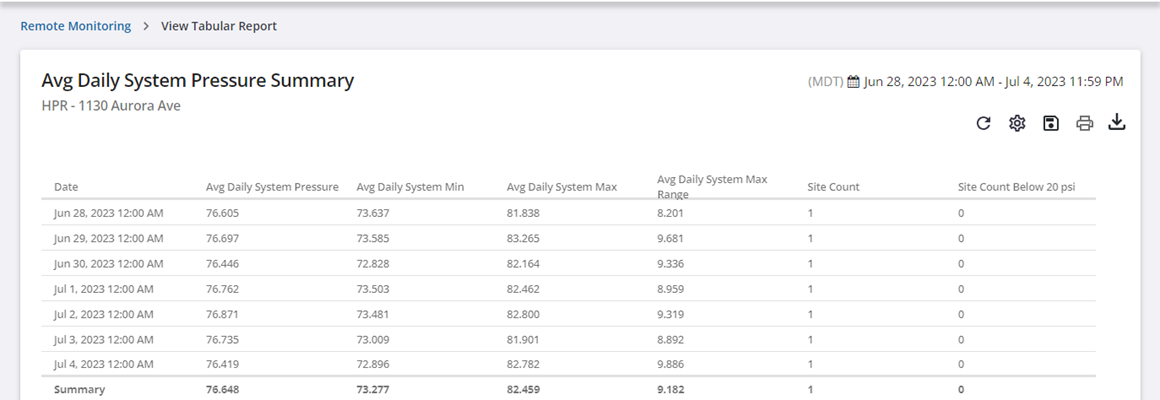
Task: Click the Summary row label
Action: (79, 389)
